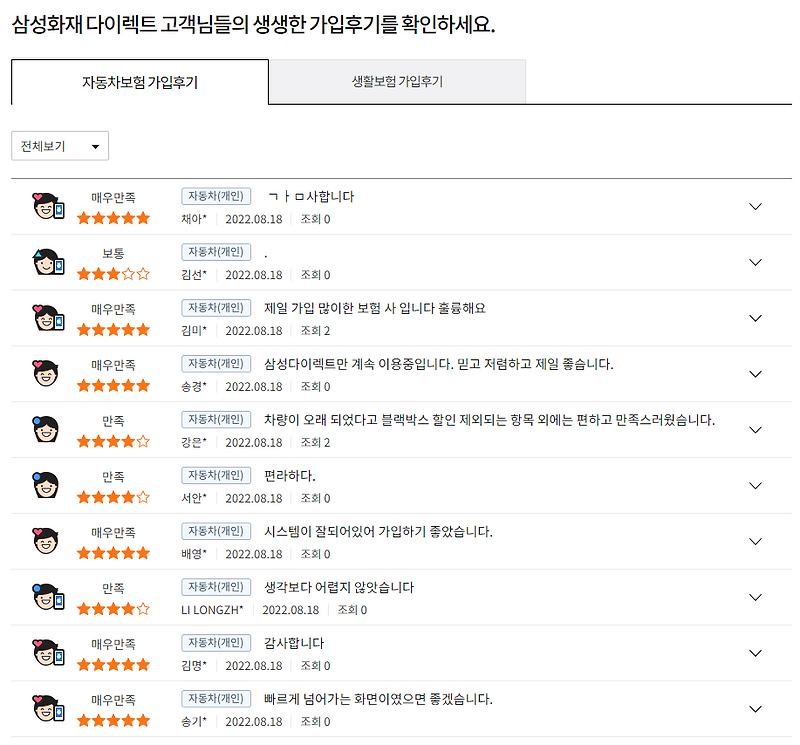Screen dimensions: 800x745
Task: Open the review starting '차량이 오래 되었다고 블랙박스'
Action: pos(489,420)
